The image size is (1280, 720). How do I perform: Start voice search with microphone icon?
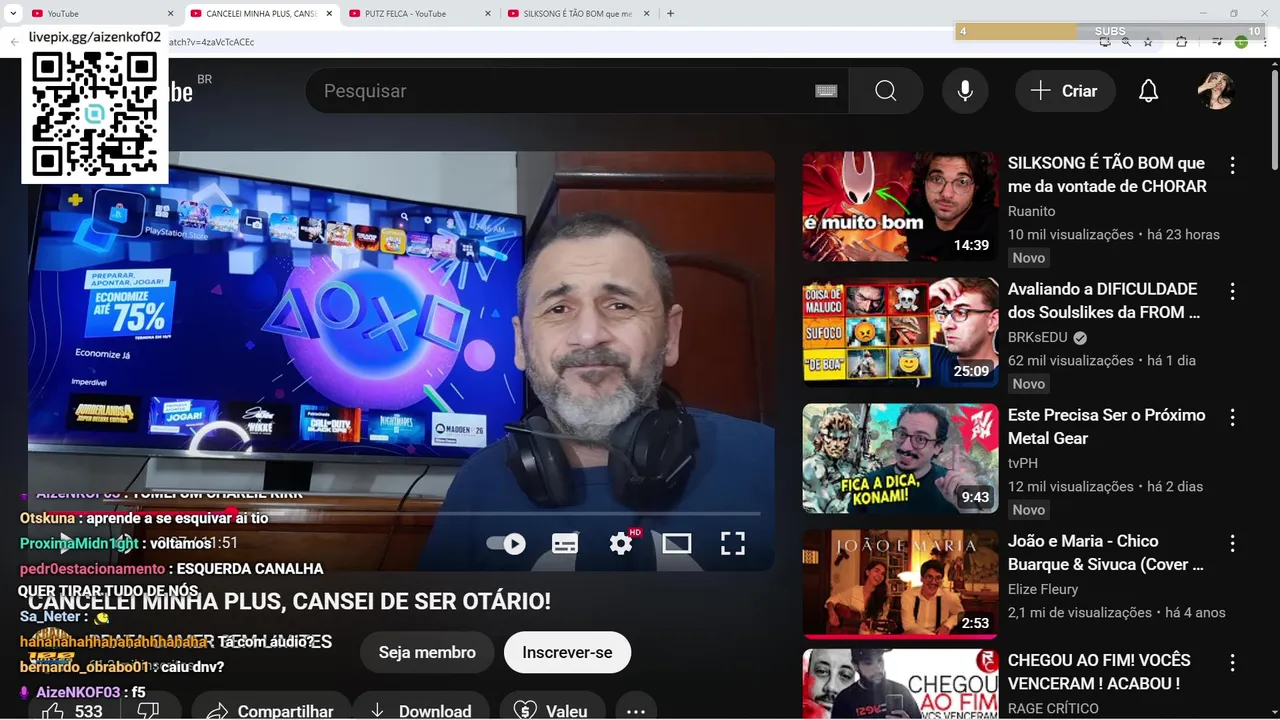[965, 91]
